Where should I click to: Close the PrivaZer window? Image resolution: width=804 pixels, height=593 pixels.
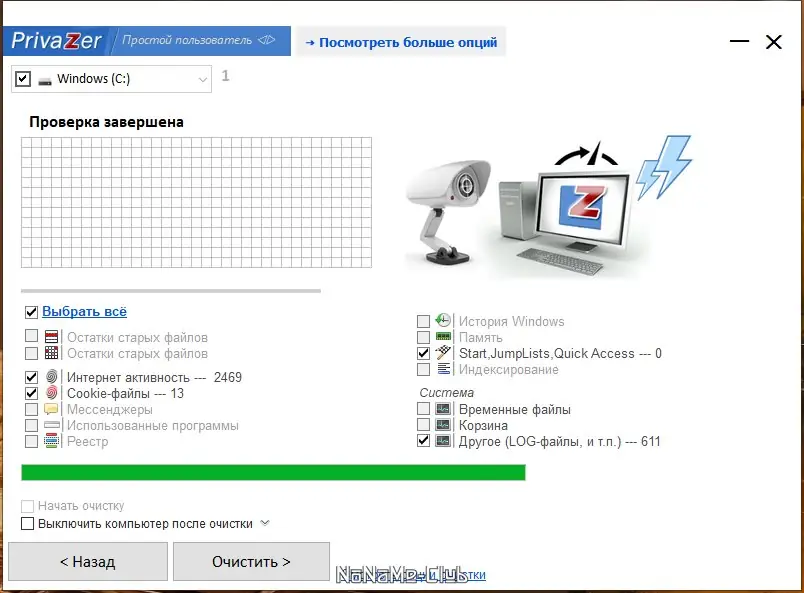774,42
